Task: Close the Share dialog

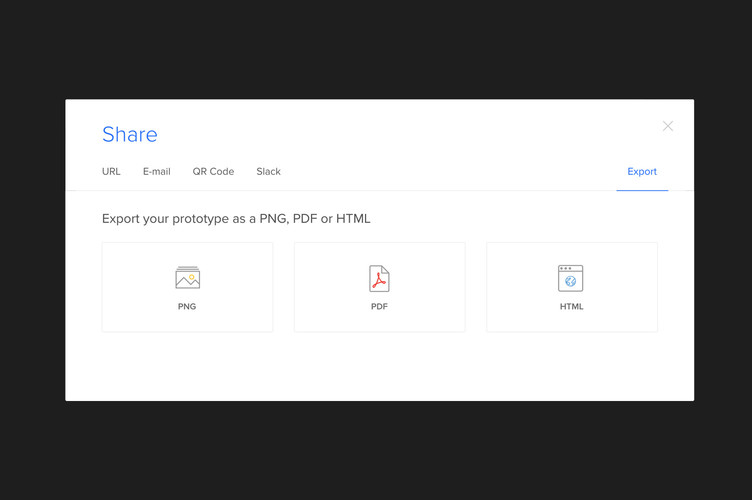Action: pos(668,126)
